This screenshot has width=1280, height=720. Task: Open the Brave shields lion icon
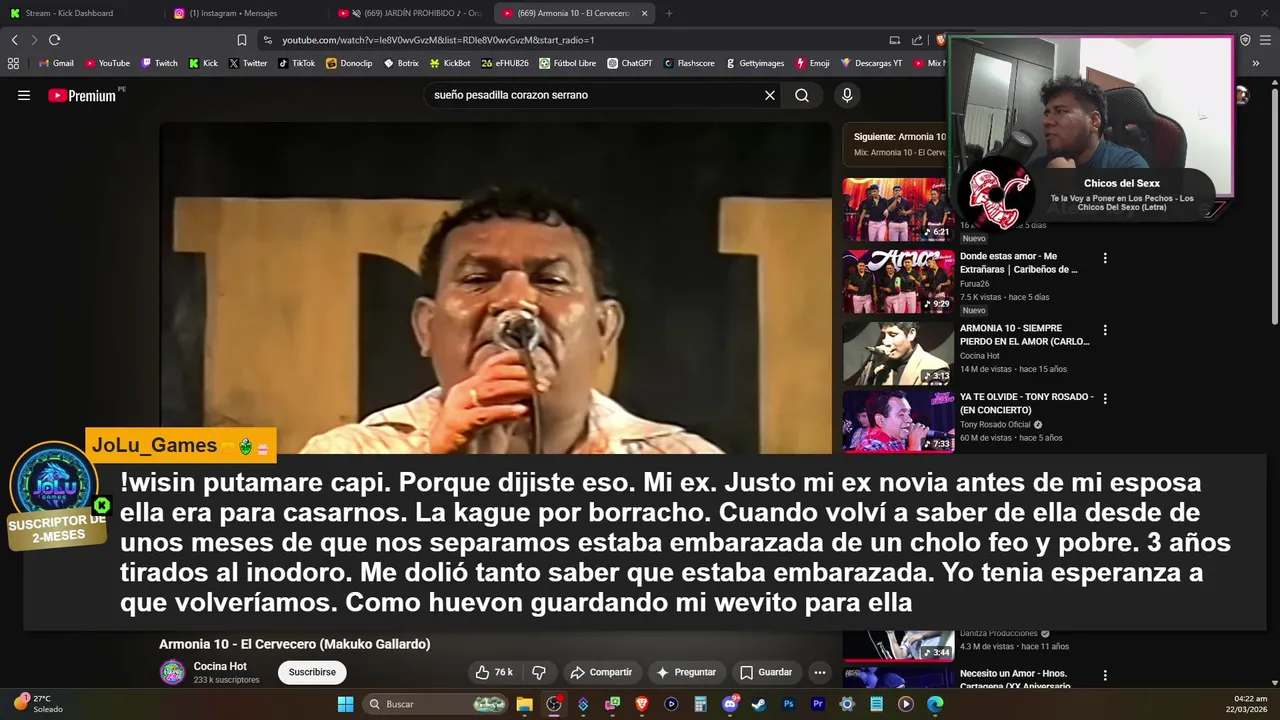click(x=940, y=40)
